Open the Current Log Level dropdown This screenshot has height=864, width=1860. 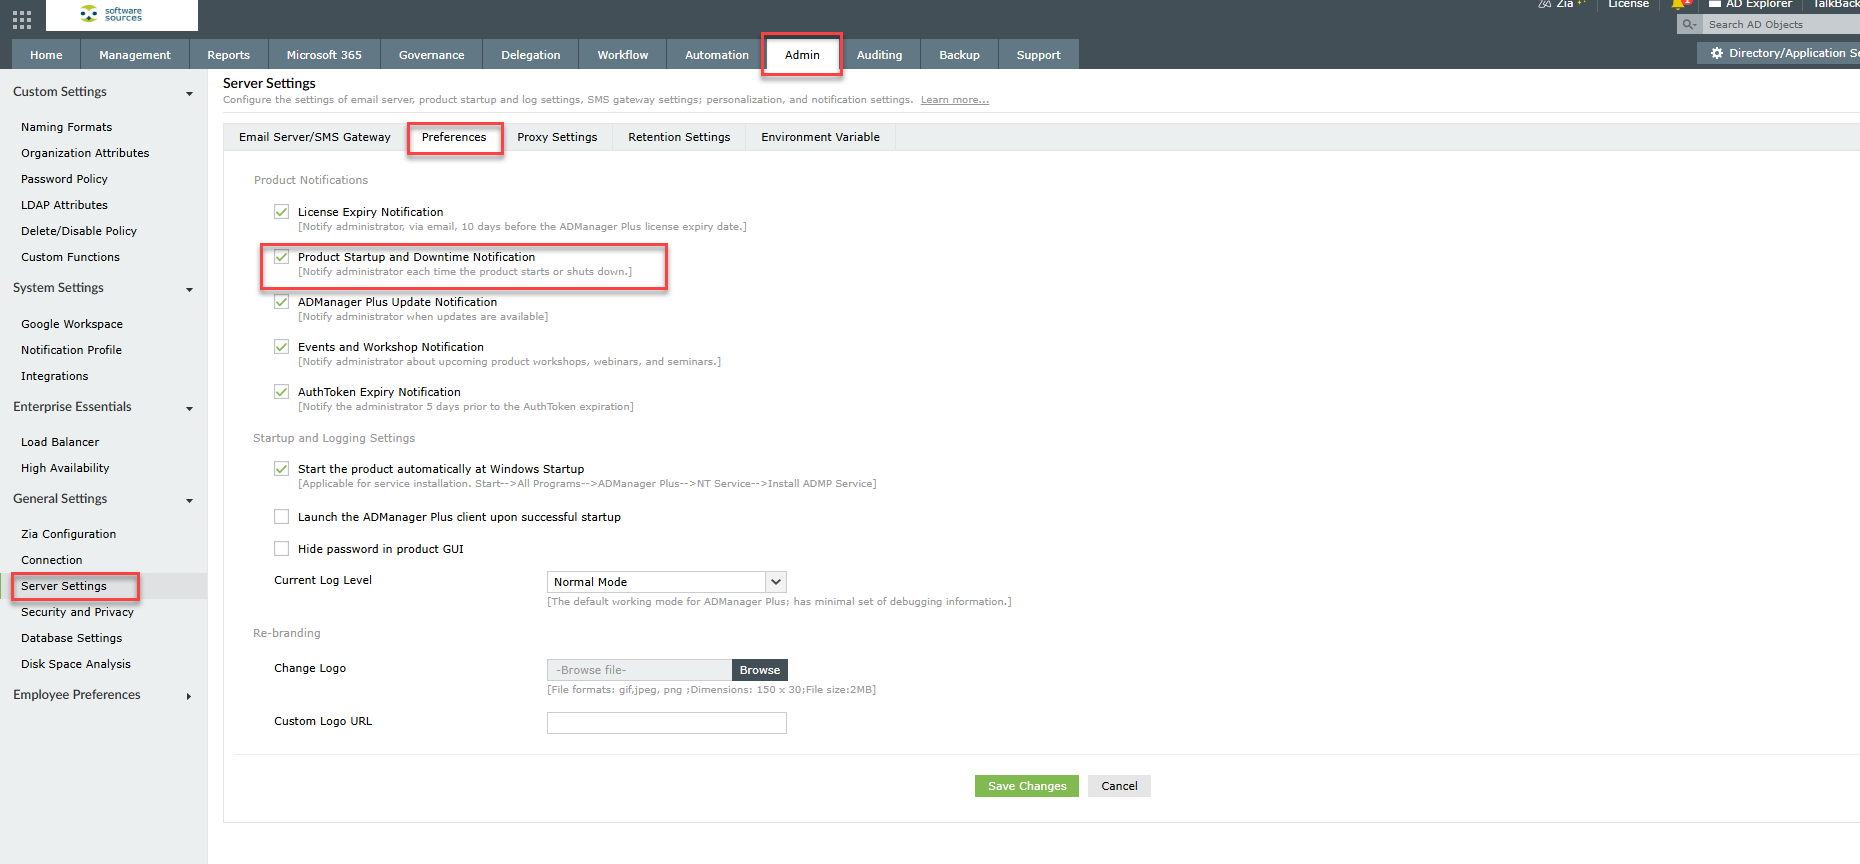(775, 582)
